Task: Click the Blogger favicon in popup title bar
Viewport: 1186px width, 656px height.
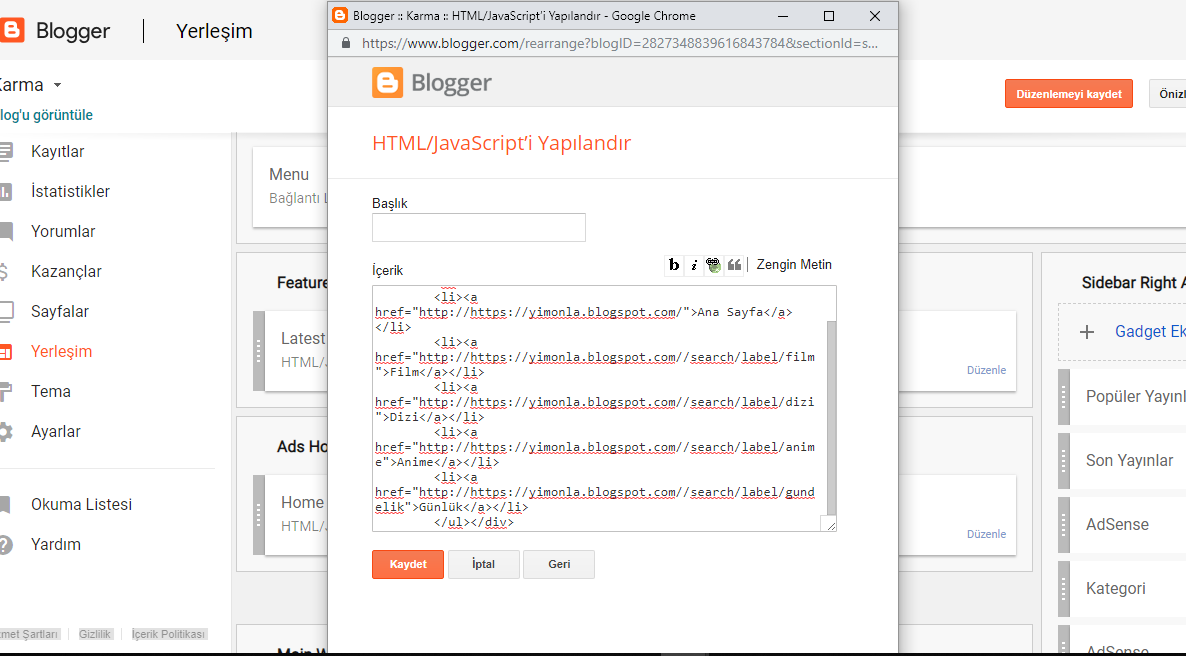Action: (x=340, y=15)
